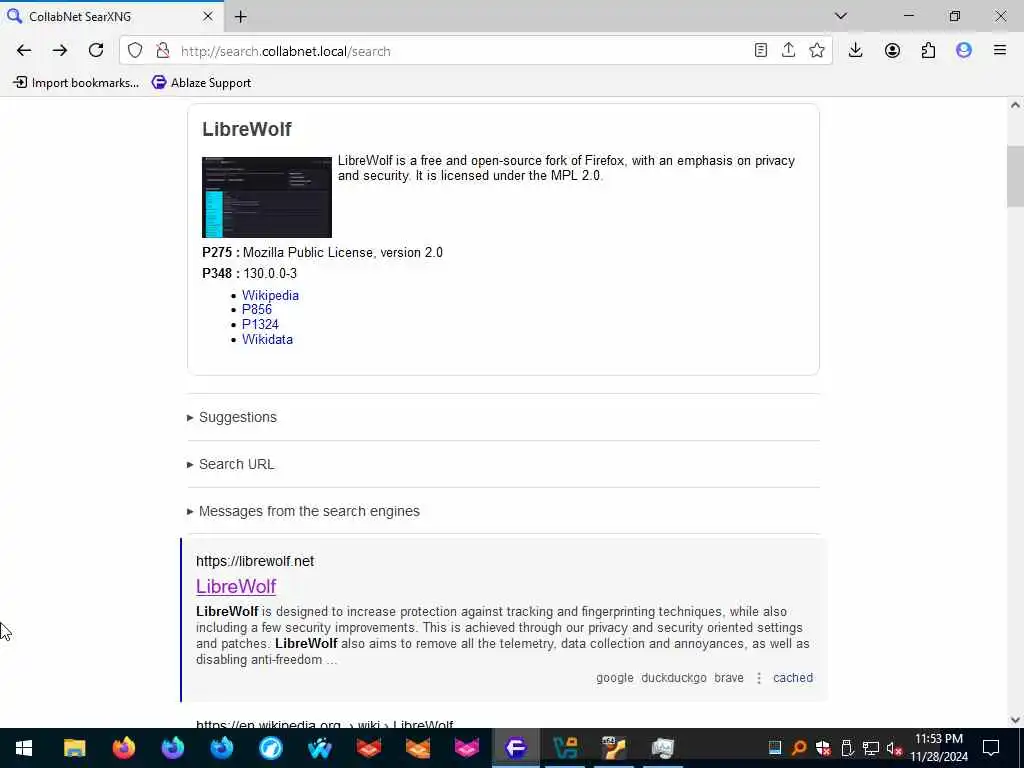Image resolution: width=1024 pixels, height=768 pixels.
Task: Expand the list all tabs chevron
Action: [841, 16]
